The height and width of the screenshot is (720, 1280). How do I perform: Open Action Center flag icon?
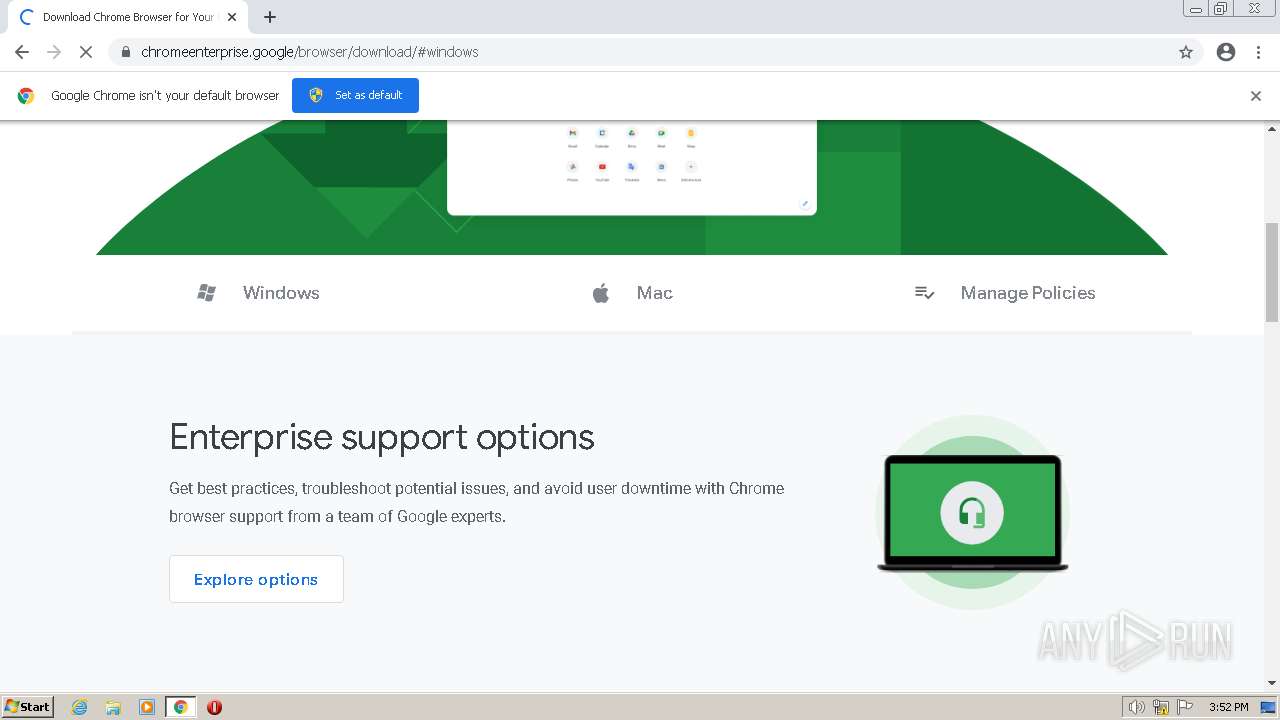pos(1185,707)
